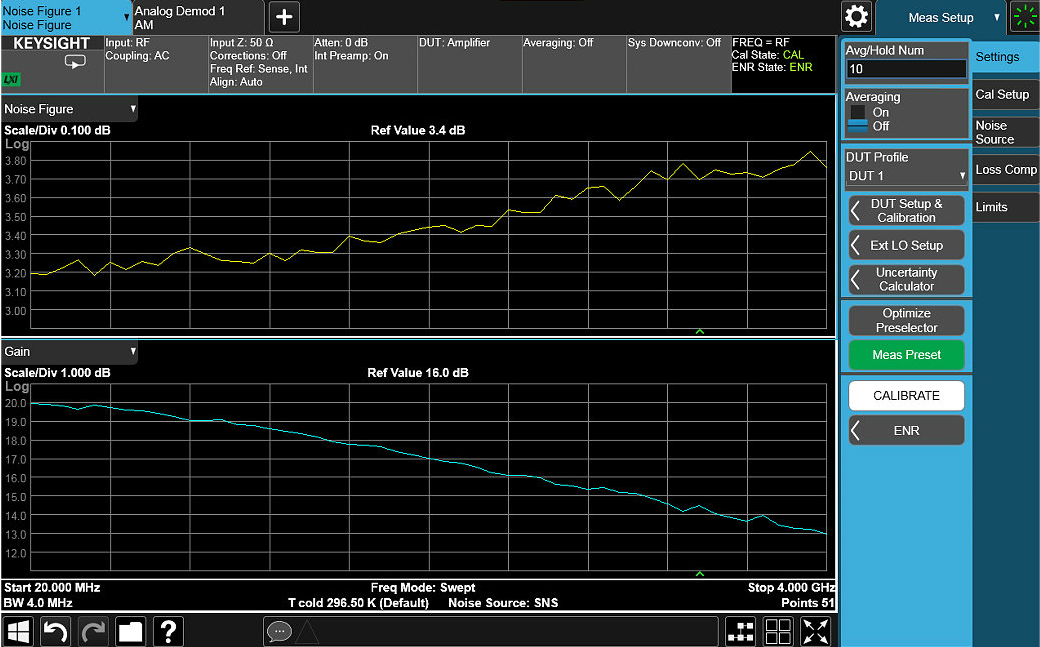Click the plus icon to add a screen

[x=284, y=17]
